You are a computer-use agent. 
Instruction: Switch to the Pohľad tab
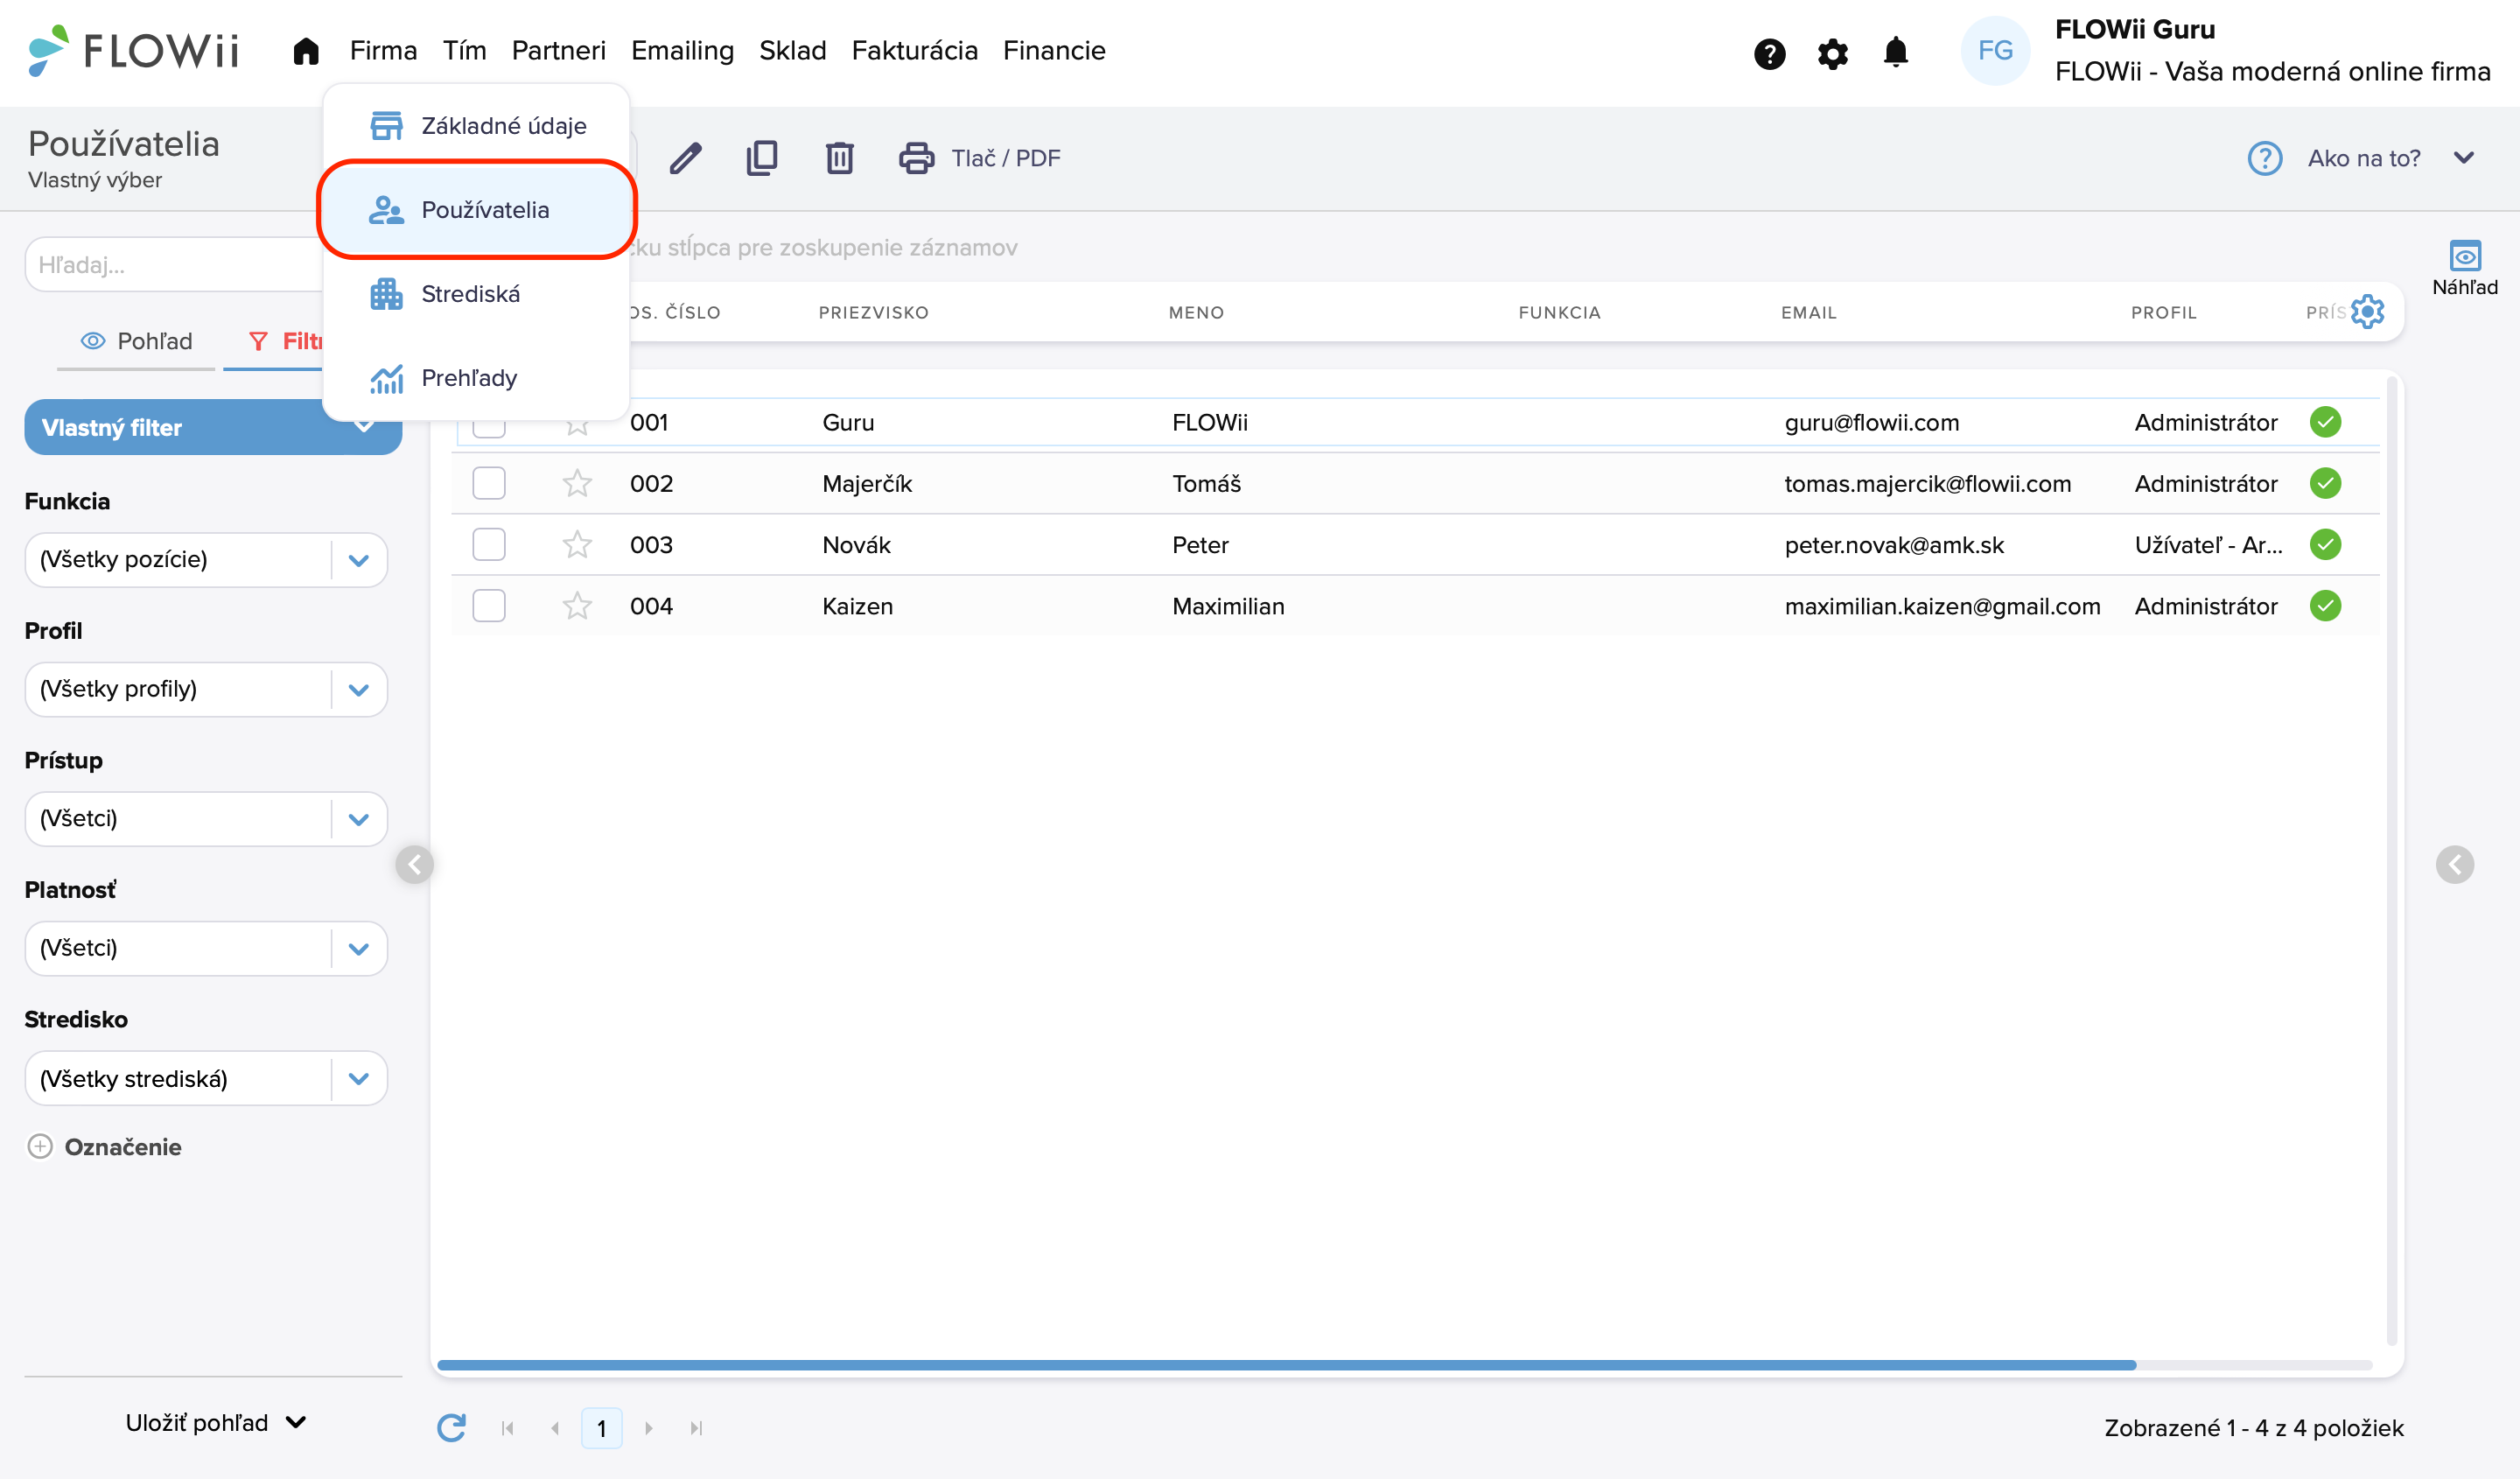tap(136, 341)
